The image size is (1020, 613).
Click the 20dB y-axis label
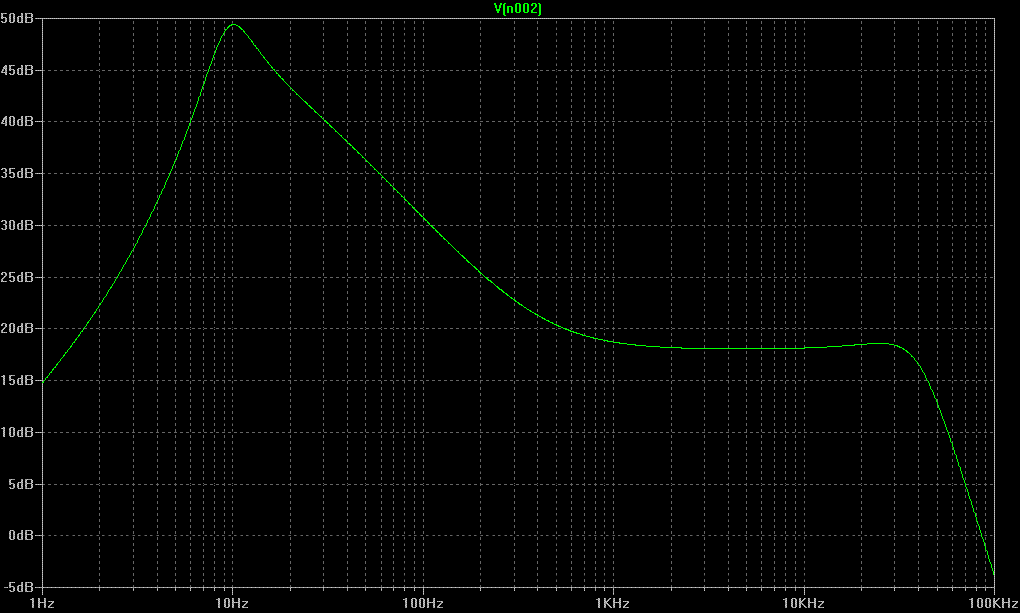click(17, 329)
